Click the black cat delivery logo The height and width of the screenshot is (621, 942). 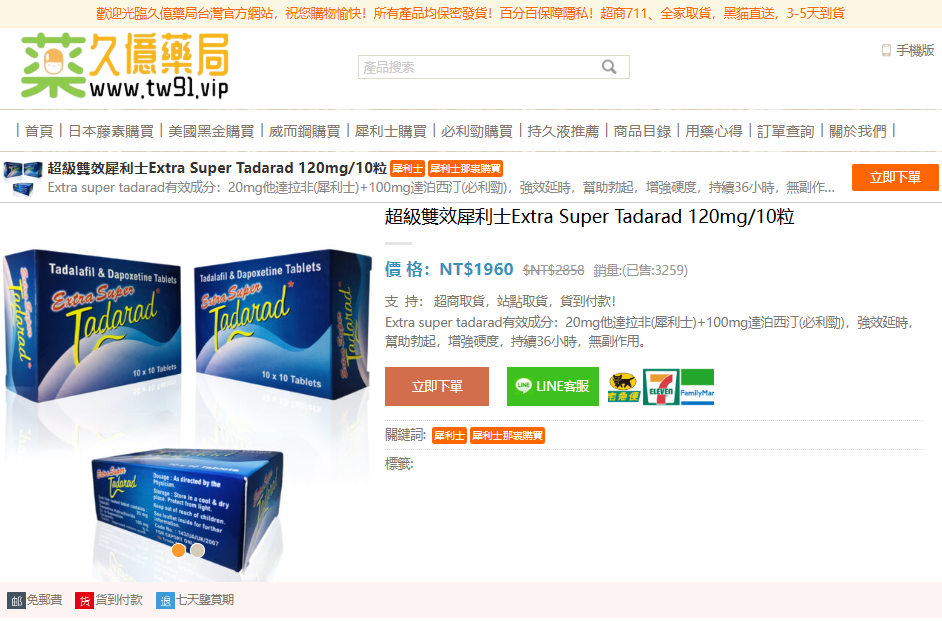point(623,387)
